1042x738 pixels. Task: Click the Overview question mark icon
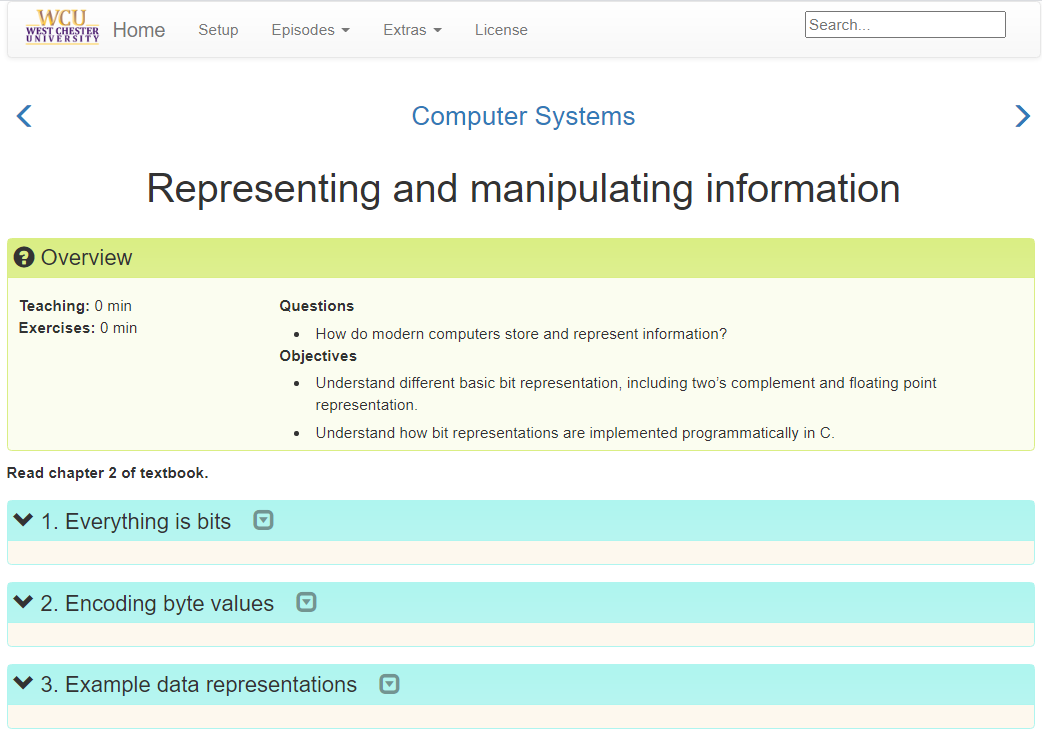pos(24,257)
